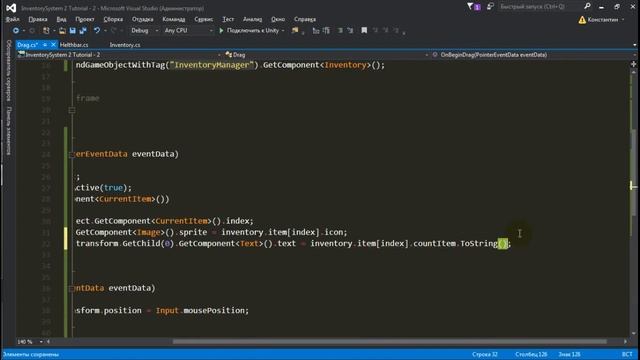
Task: Open the Панель элементов side panel tab
Action: pyautogui.click(x=9, y=131)
